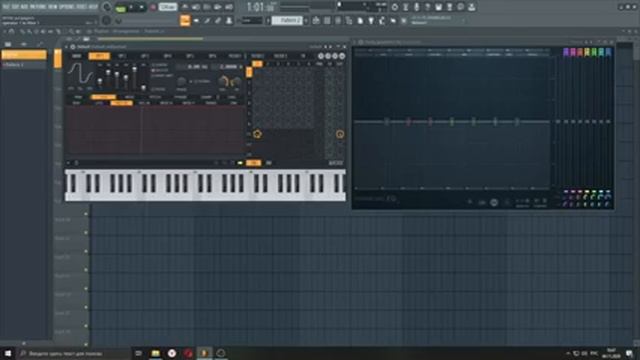
Task: Click the question mark help icon
Action: (427, 7)
